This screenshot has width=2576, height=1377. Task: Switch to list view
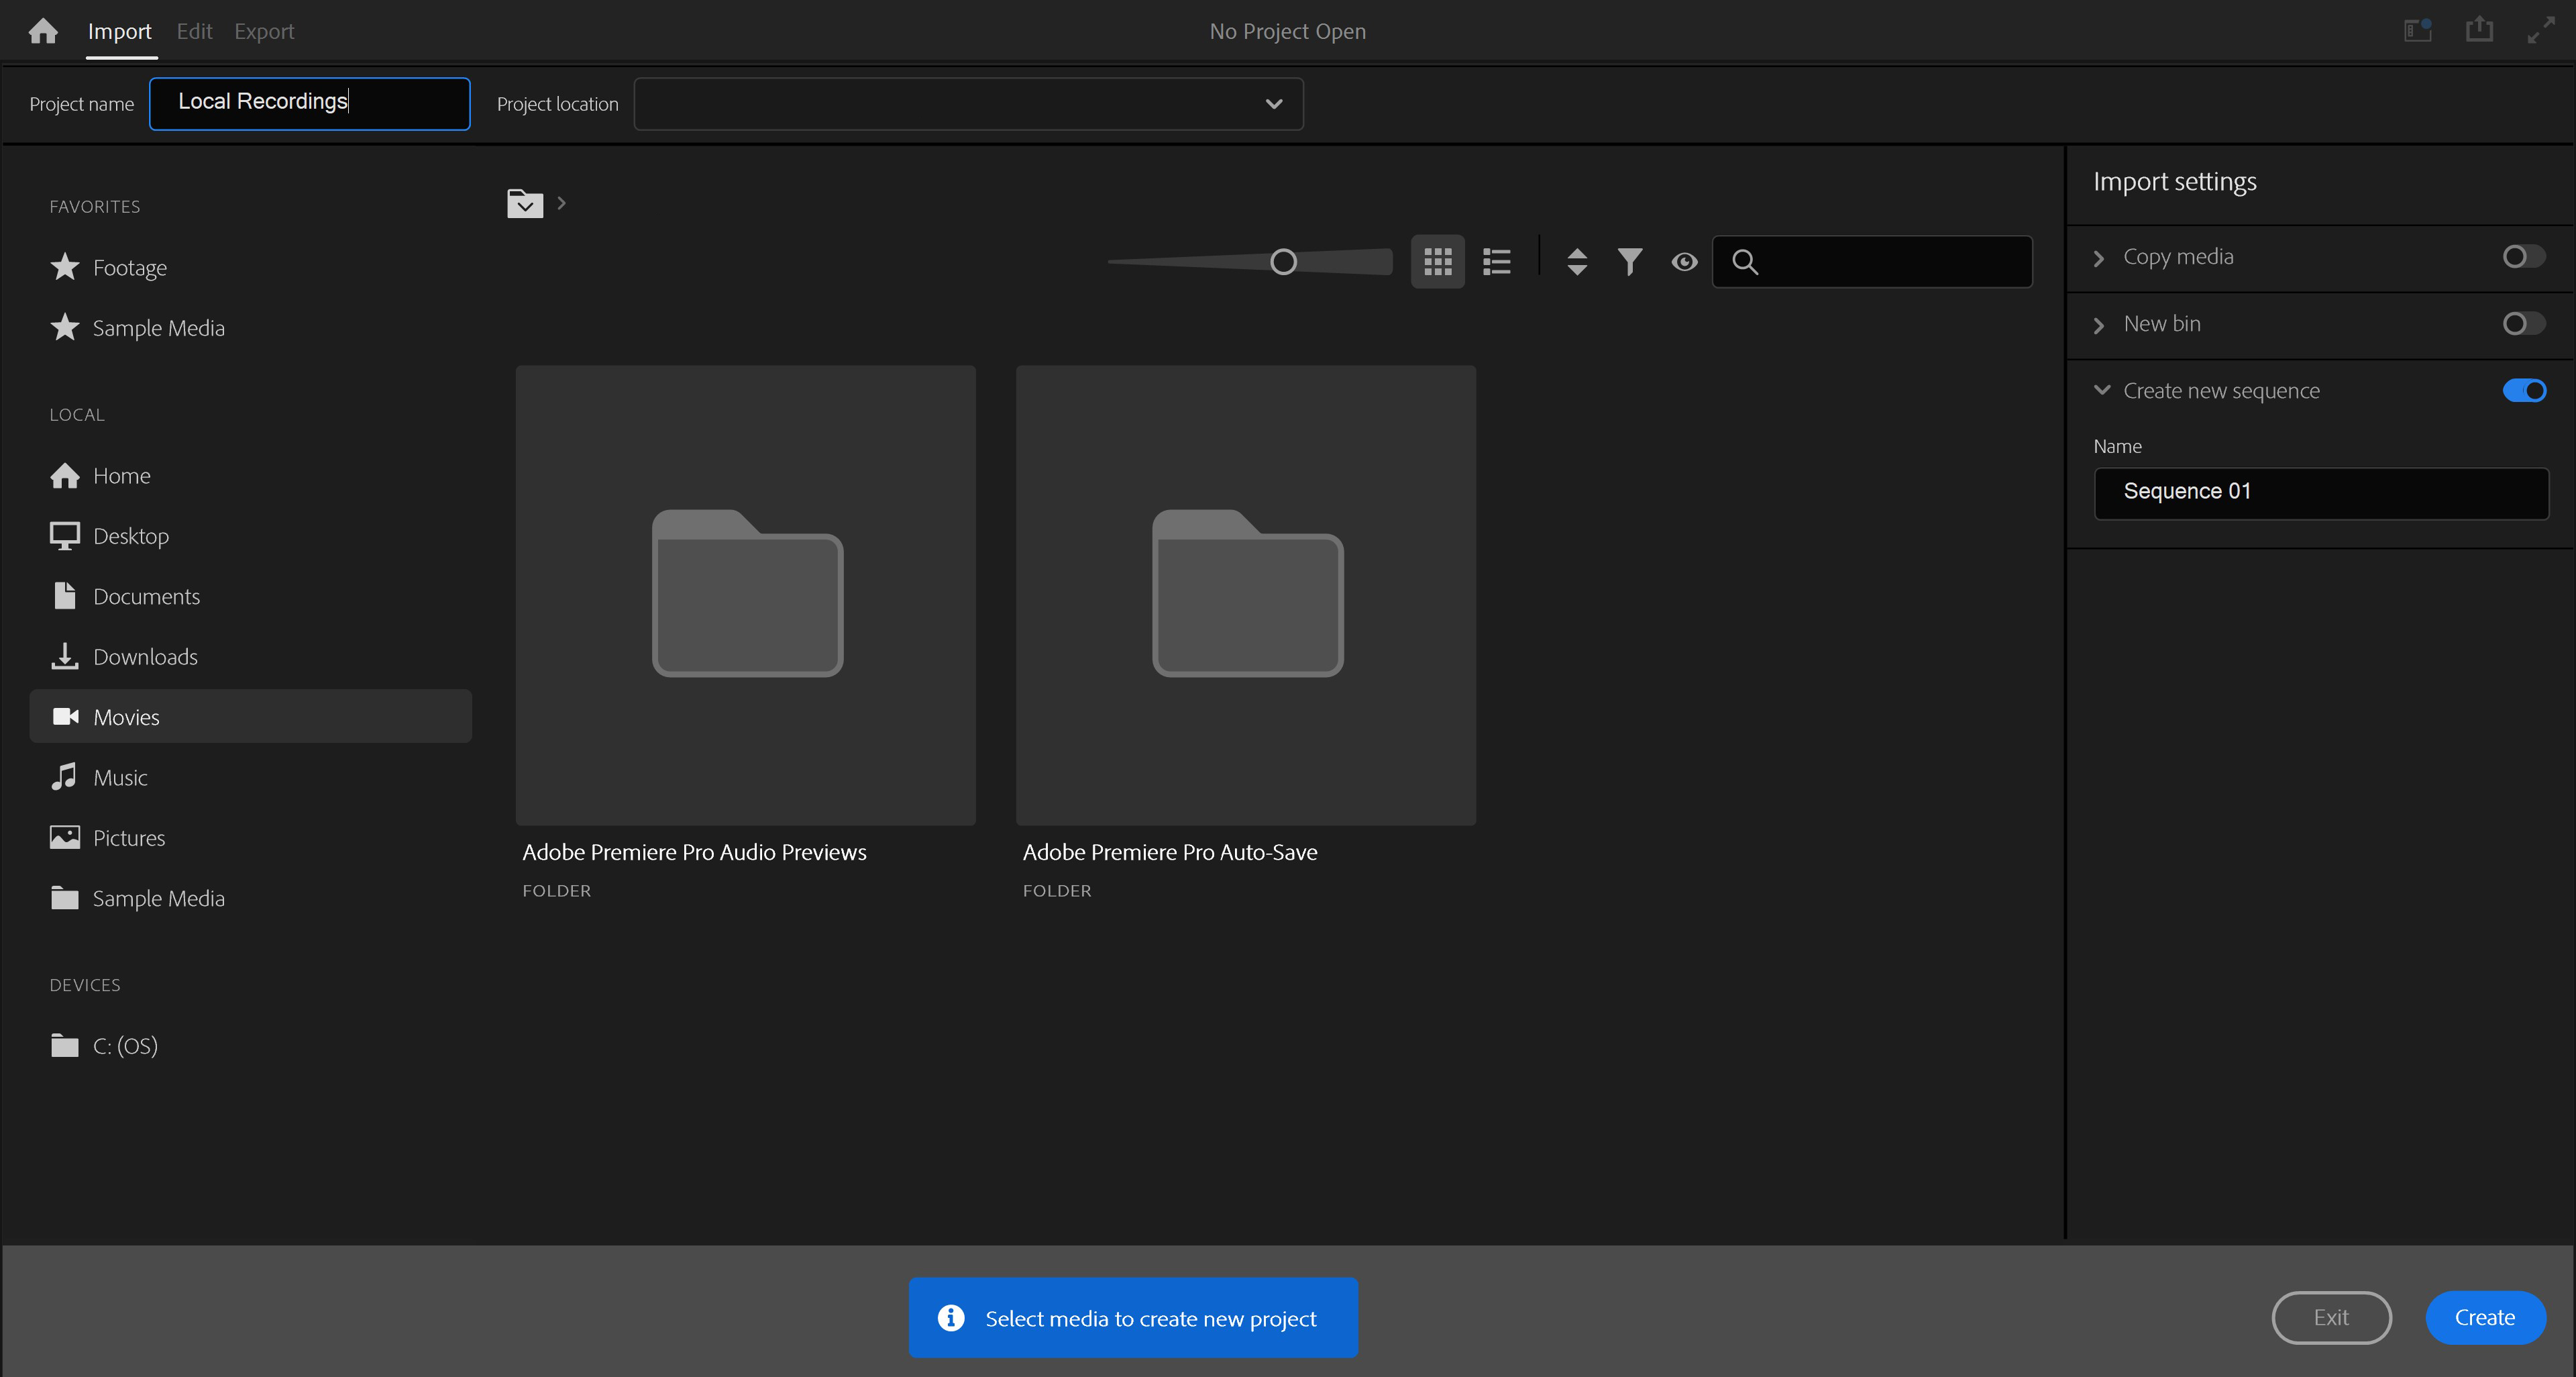click(x=1497, y=262)
